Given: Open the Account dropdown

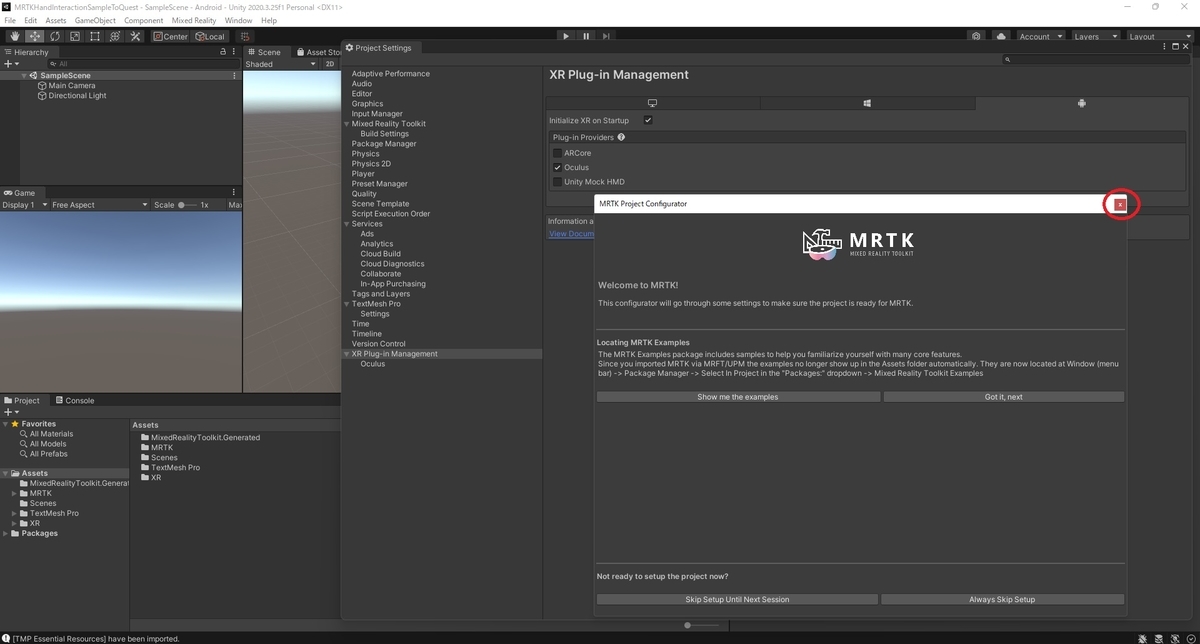Looking at the screenshot, I should 1040,36.
